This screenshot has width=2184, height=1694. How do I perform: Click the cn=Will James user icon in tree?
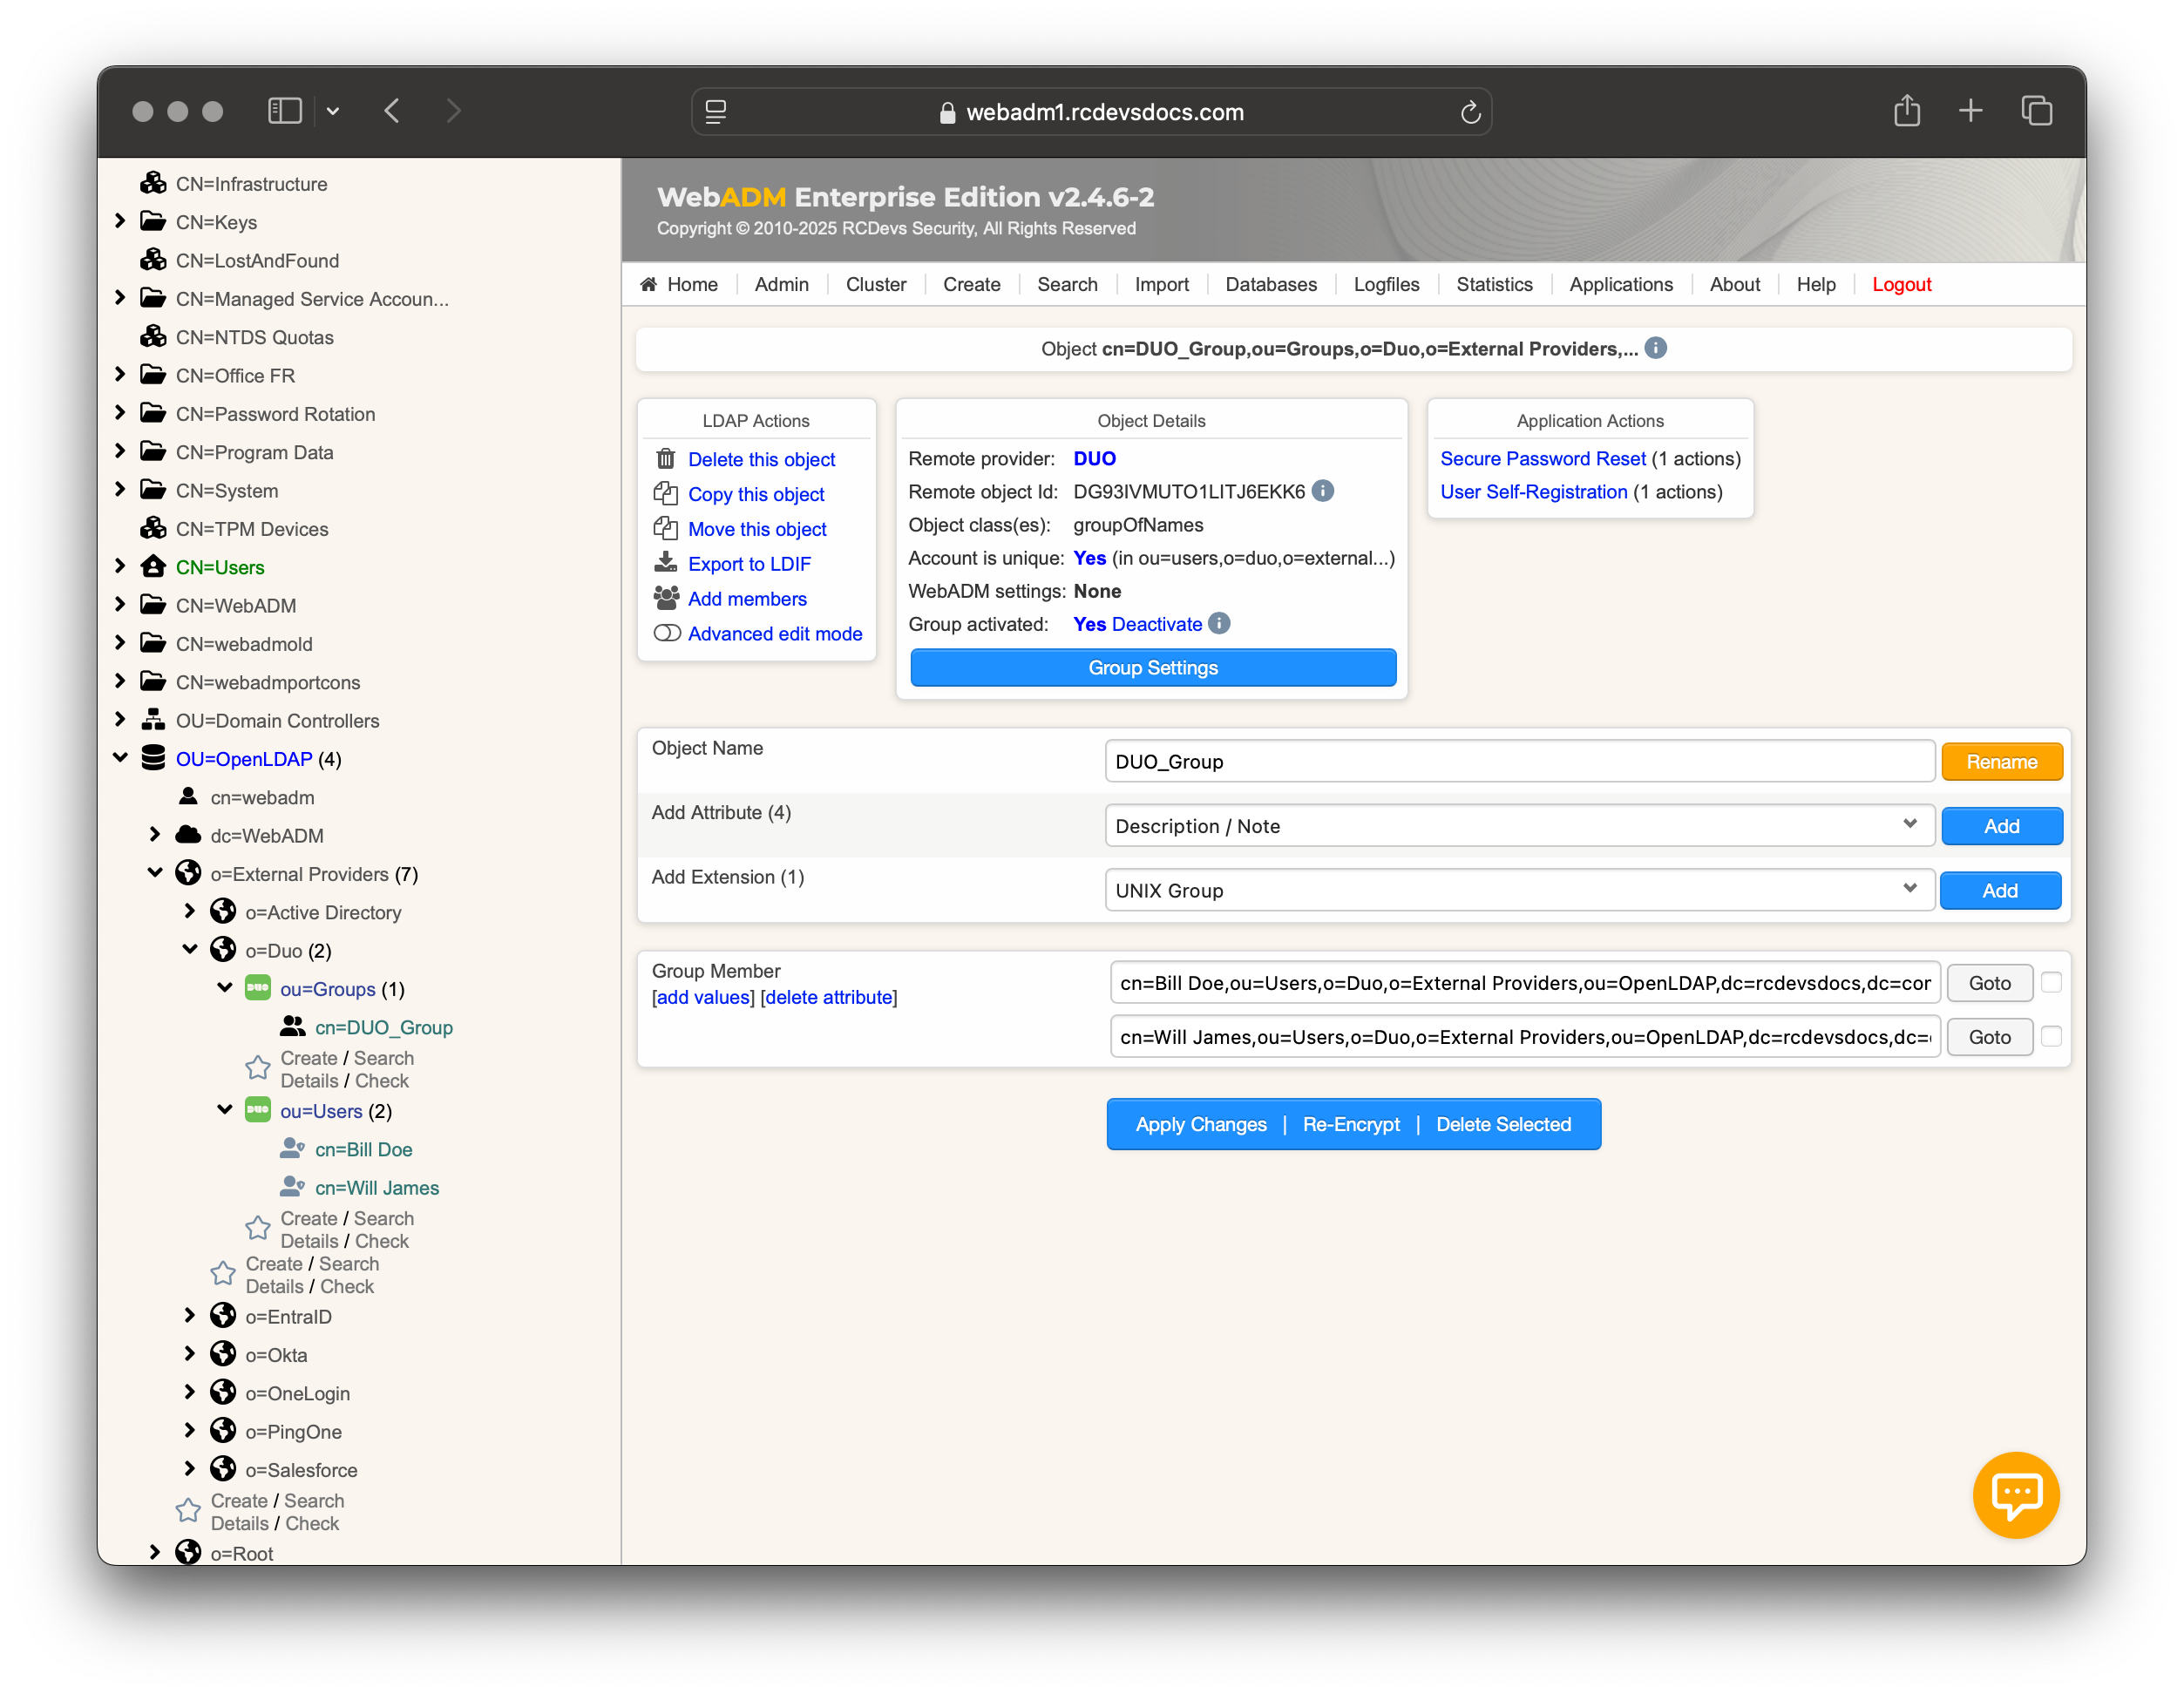293,1187
